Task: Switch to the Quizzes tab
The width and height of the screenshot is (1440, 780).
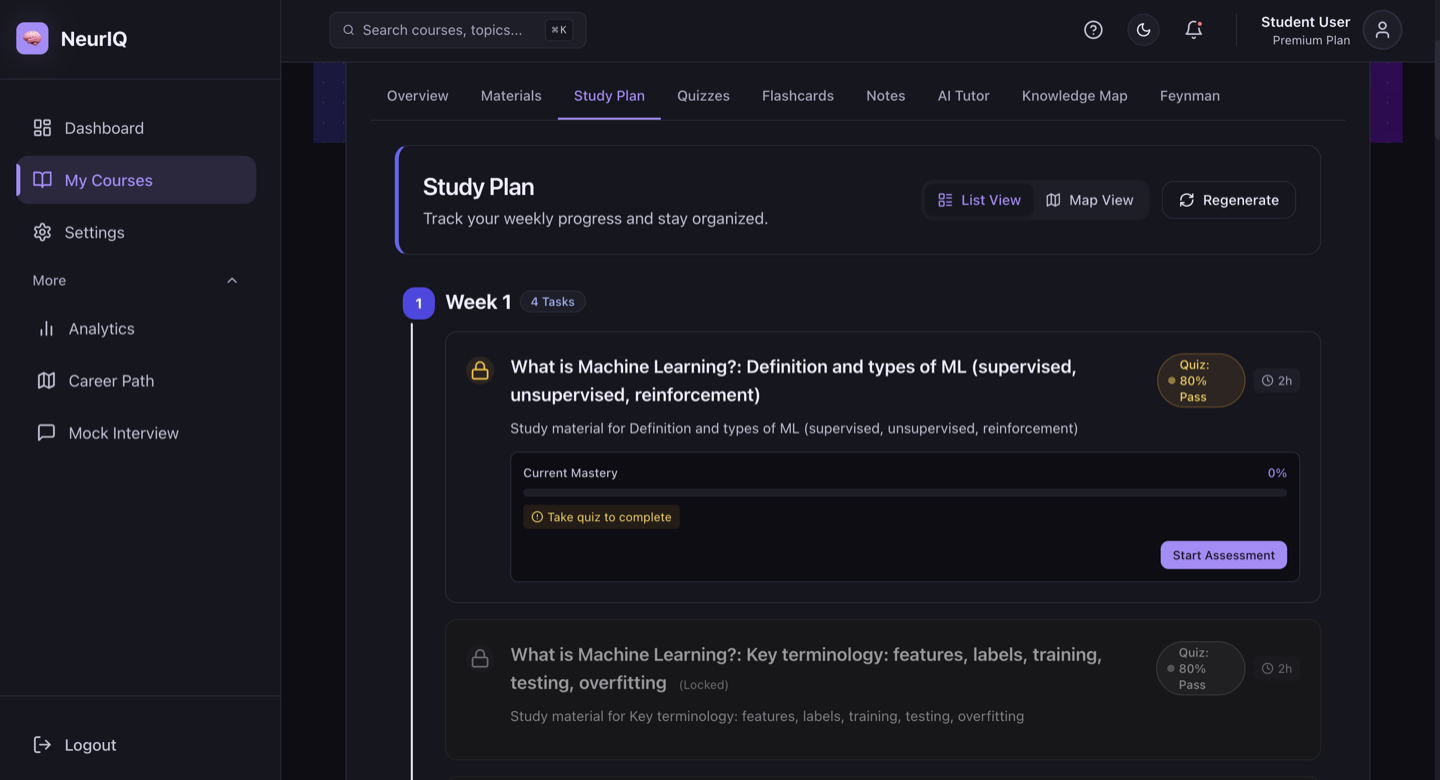Action: pos(703,96)
